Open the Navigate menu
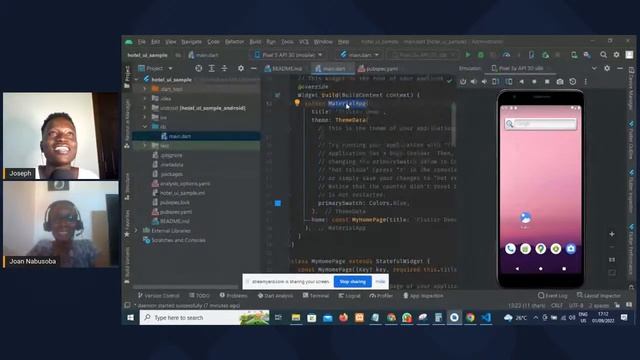 pyautogui.click(x=191, y=42)
